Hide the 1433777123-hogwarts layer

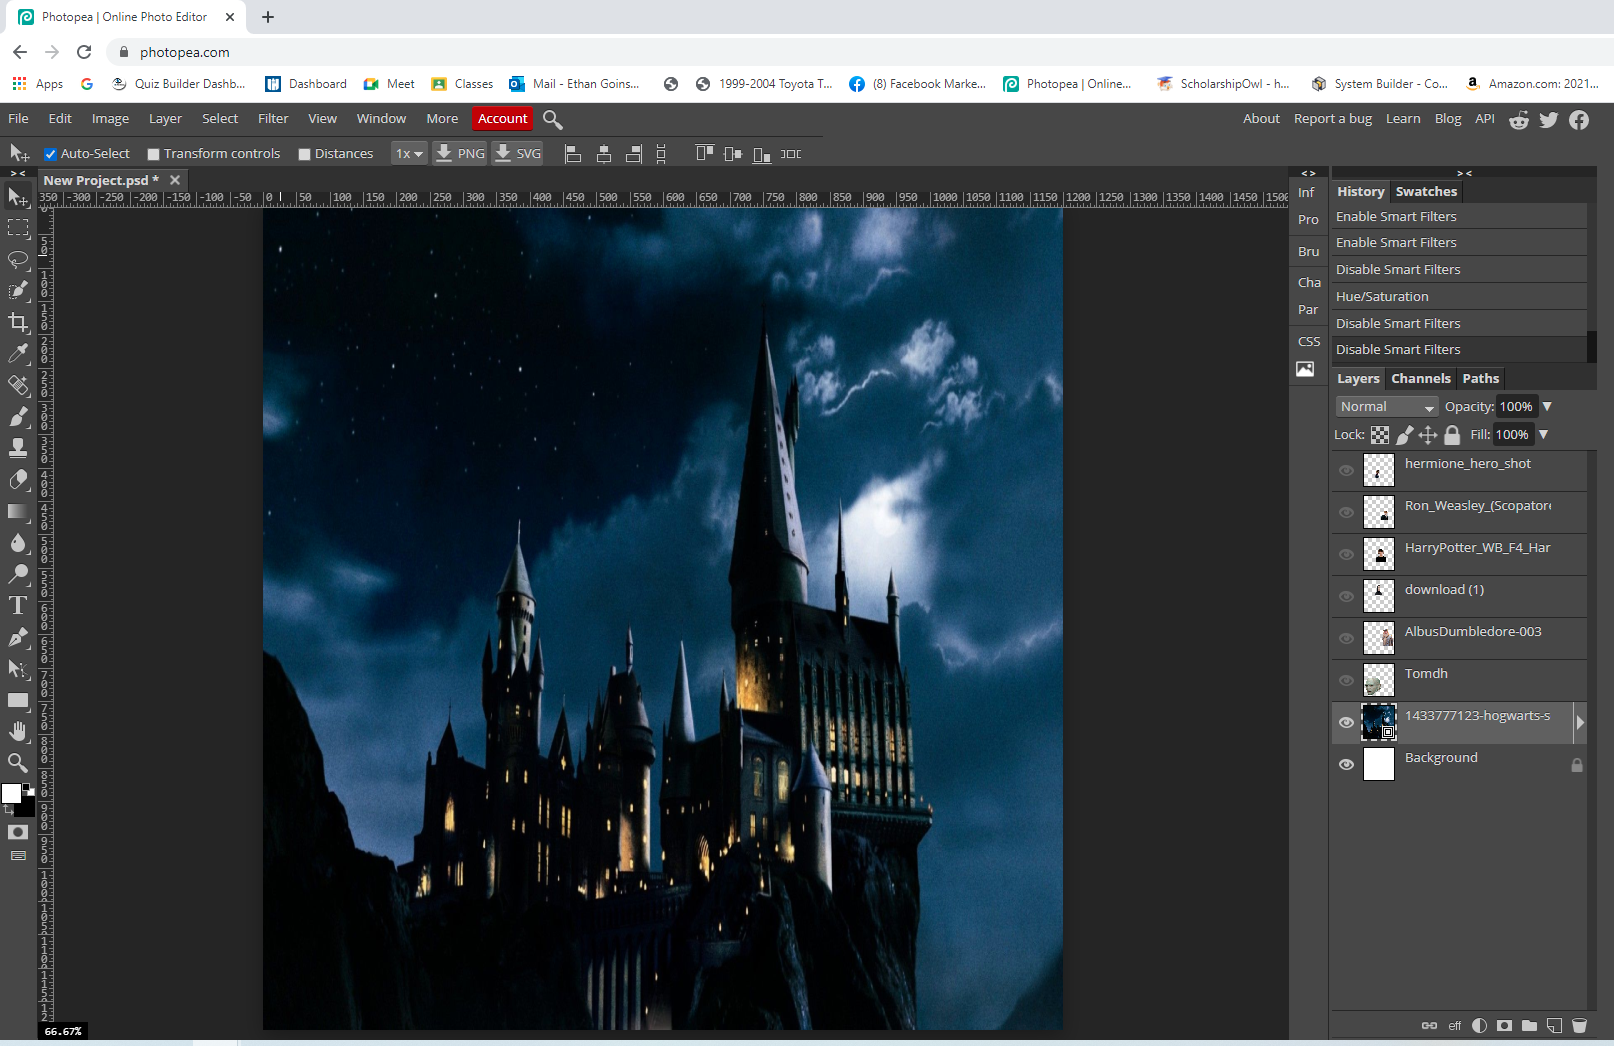click(1346, 722)
